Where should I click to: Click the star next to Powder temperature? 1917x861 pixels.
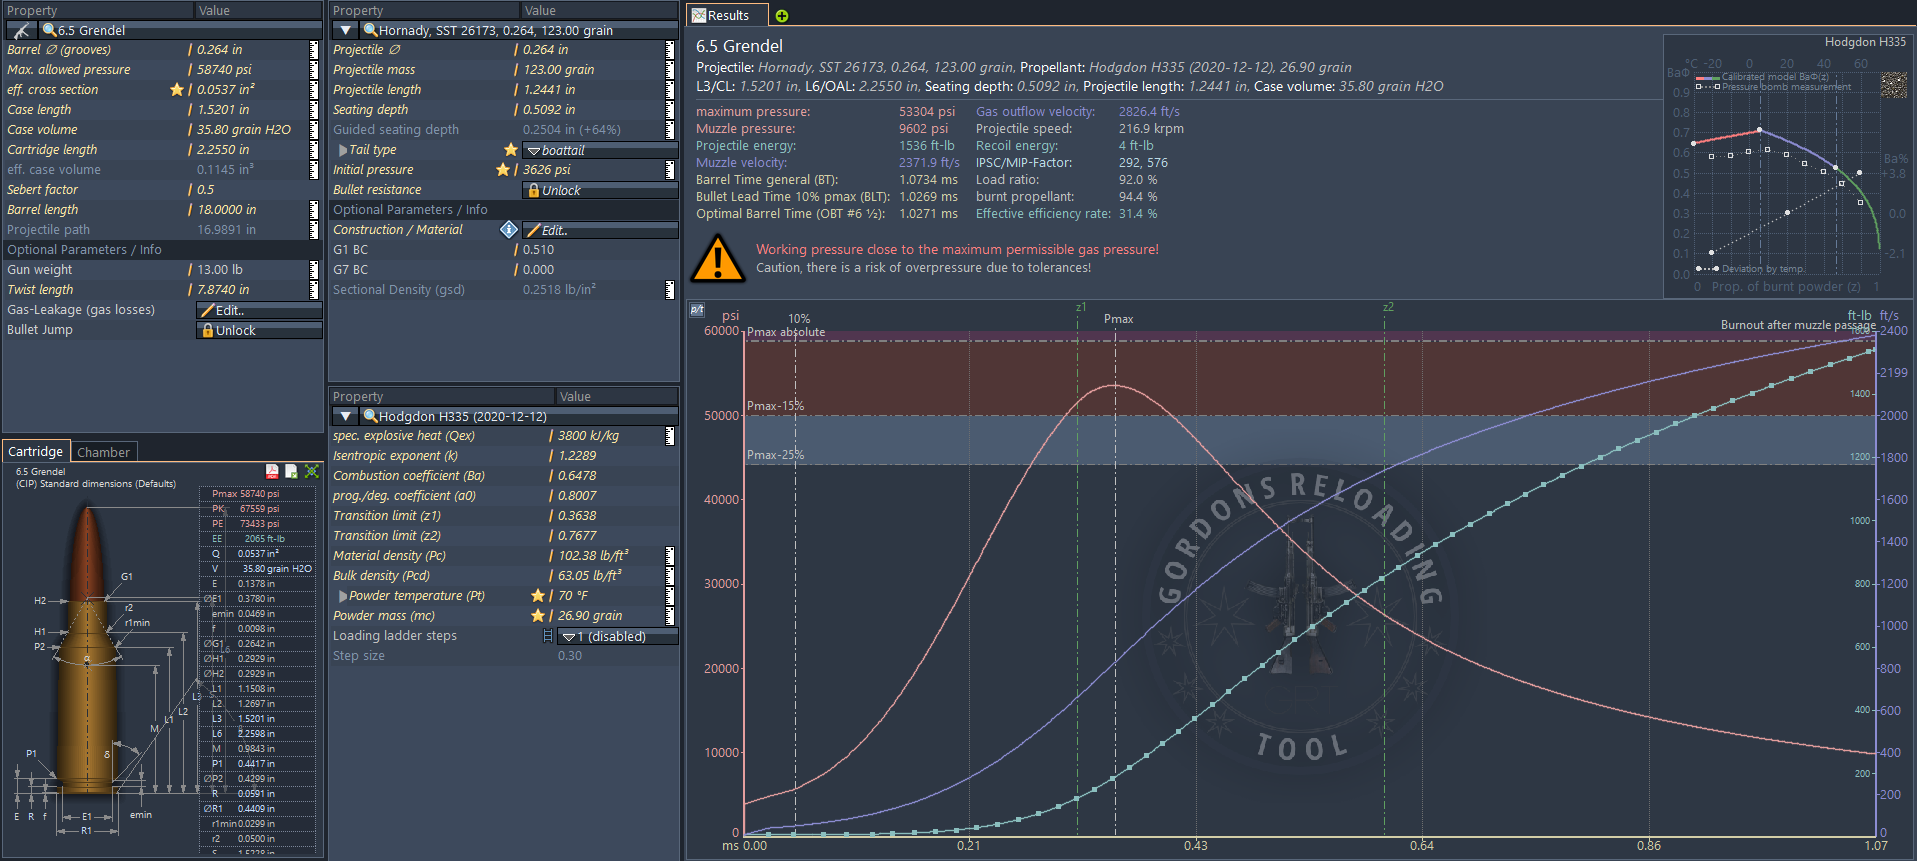538,595
